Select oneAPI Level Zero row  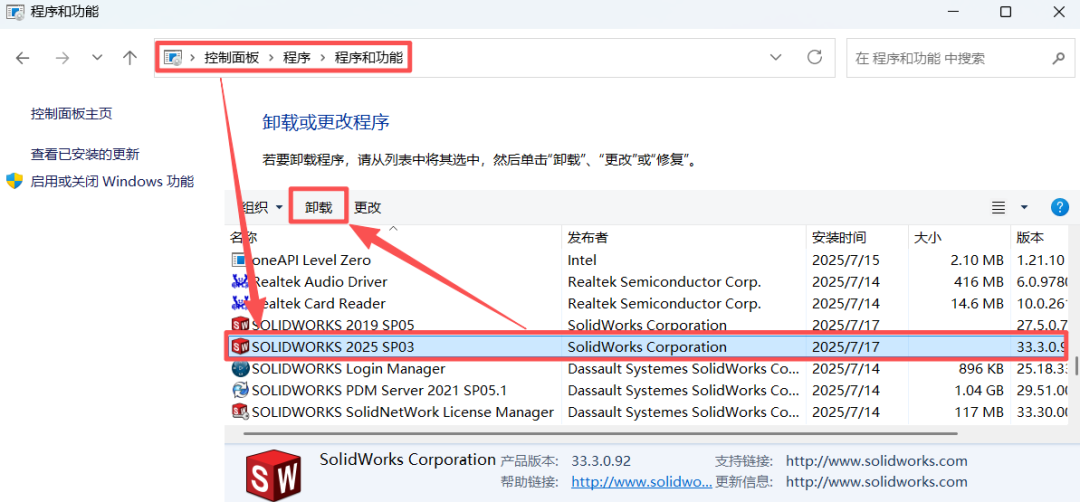tap(647, 260)
